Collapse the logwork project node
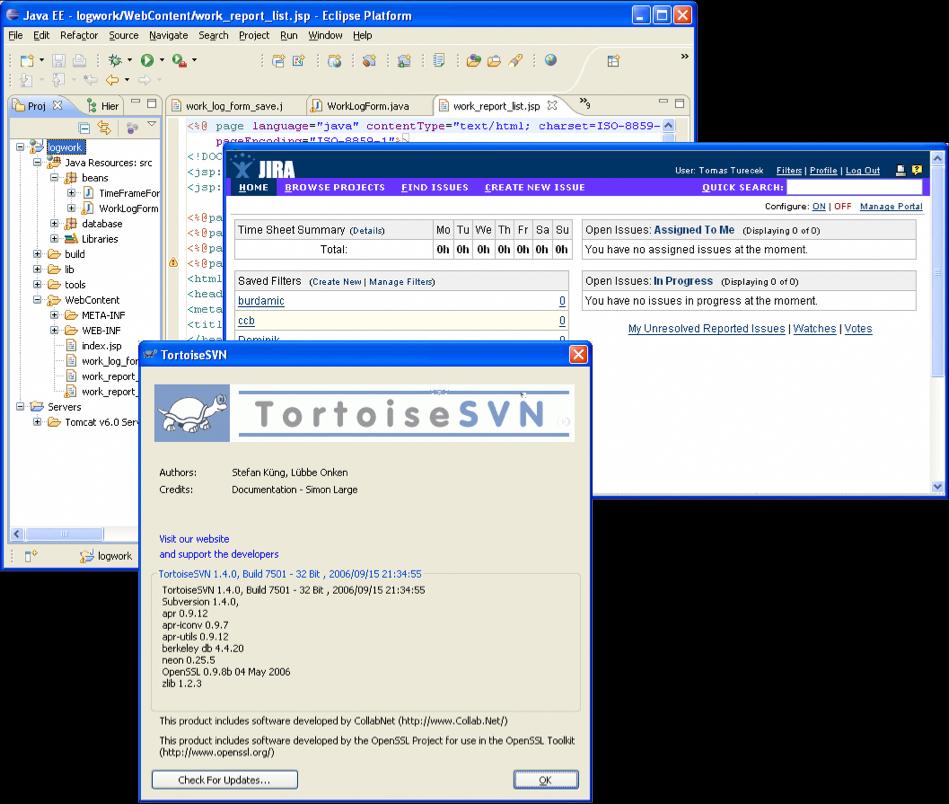949x804 pixels. pos(20,147)
